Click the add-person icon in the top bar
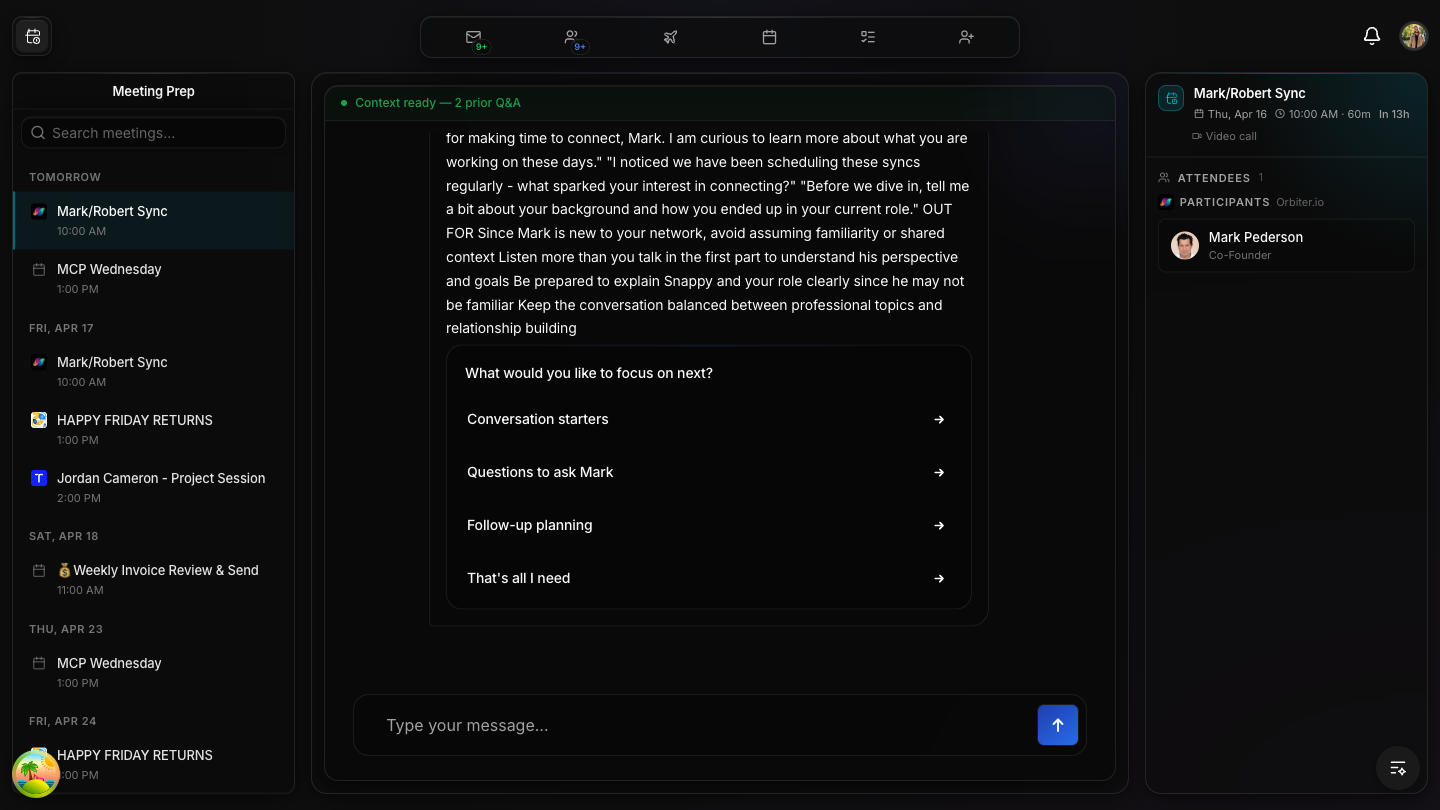The image size is (1440, 810). [x=966, y=37]
